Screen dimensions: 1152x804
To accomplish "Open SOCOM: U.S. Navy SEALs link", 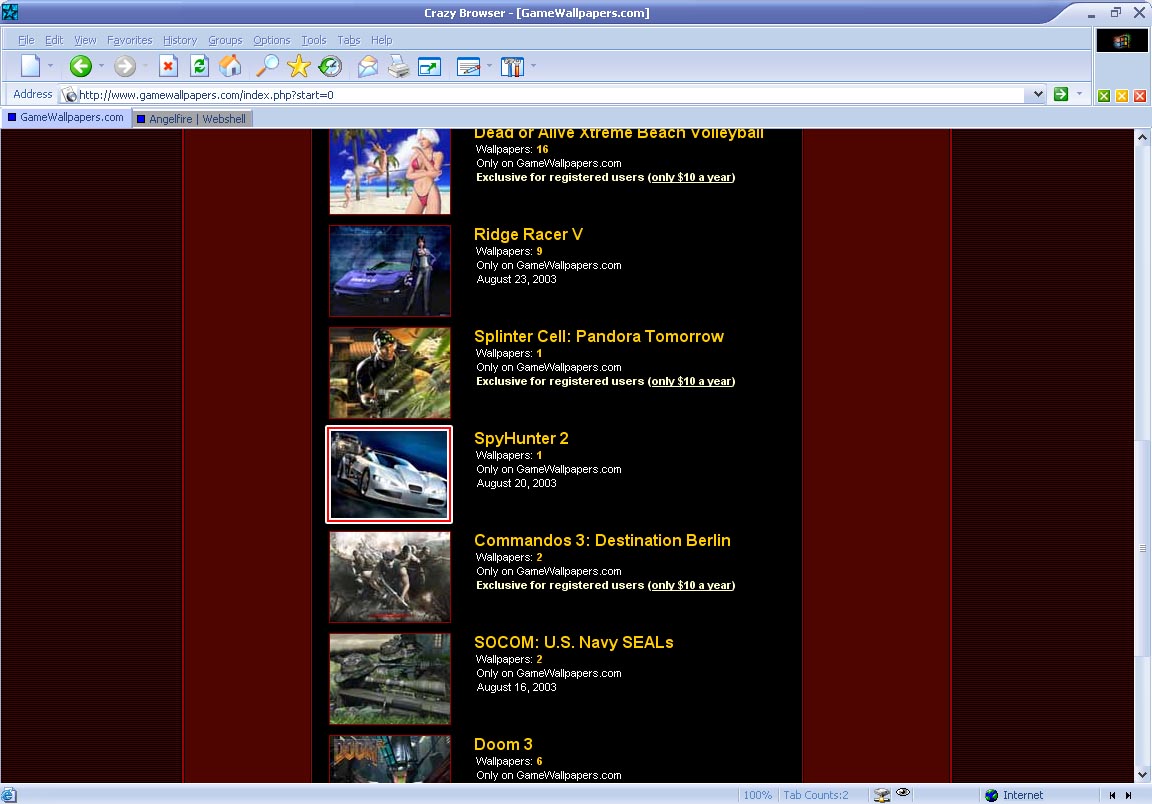I will pos(574,642).
